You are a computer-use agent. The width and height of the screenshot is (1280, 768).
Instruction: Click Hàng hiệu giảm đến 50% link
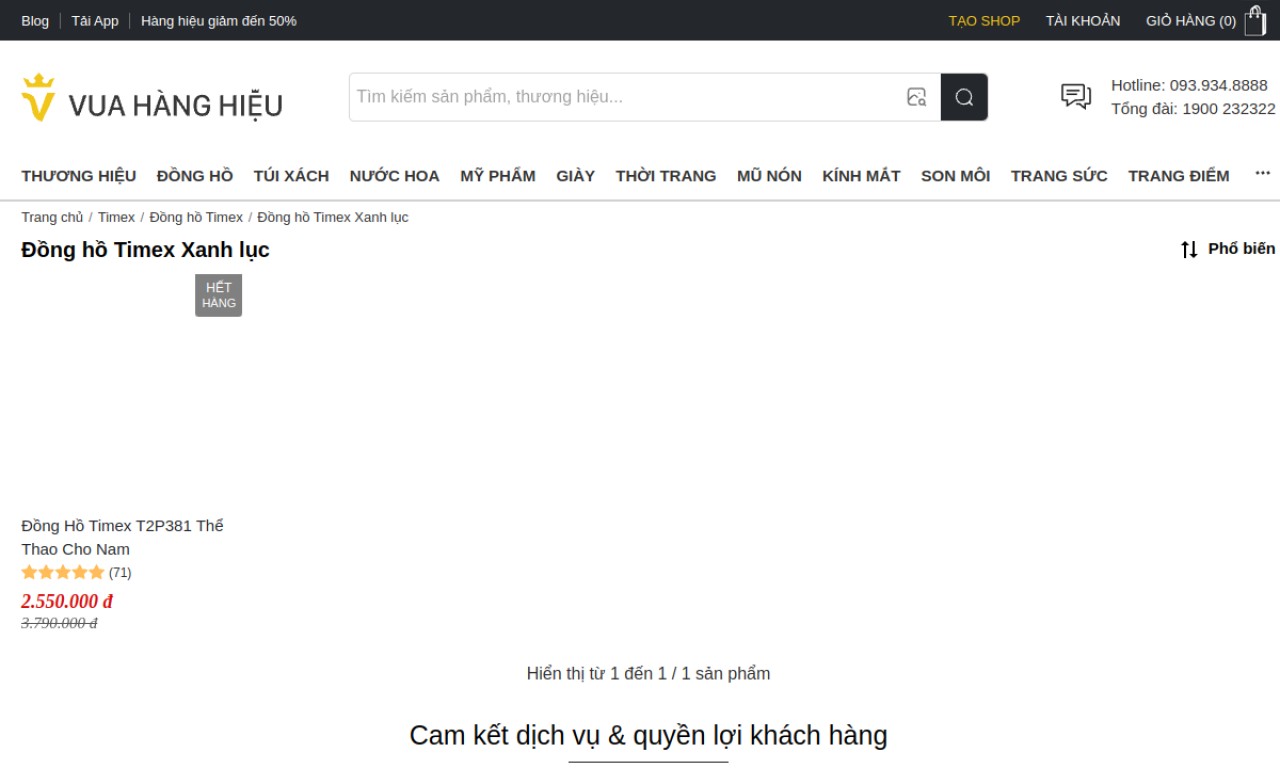pyautogui.click(x=219, y=20)
